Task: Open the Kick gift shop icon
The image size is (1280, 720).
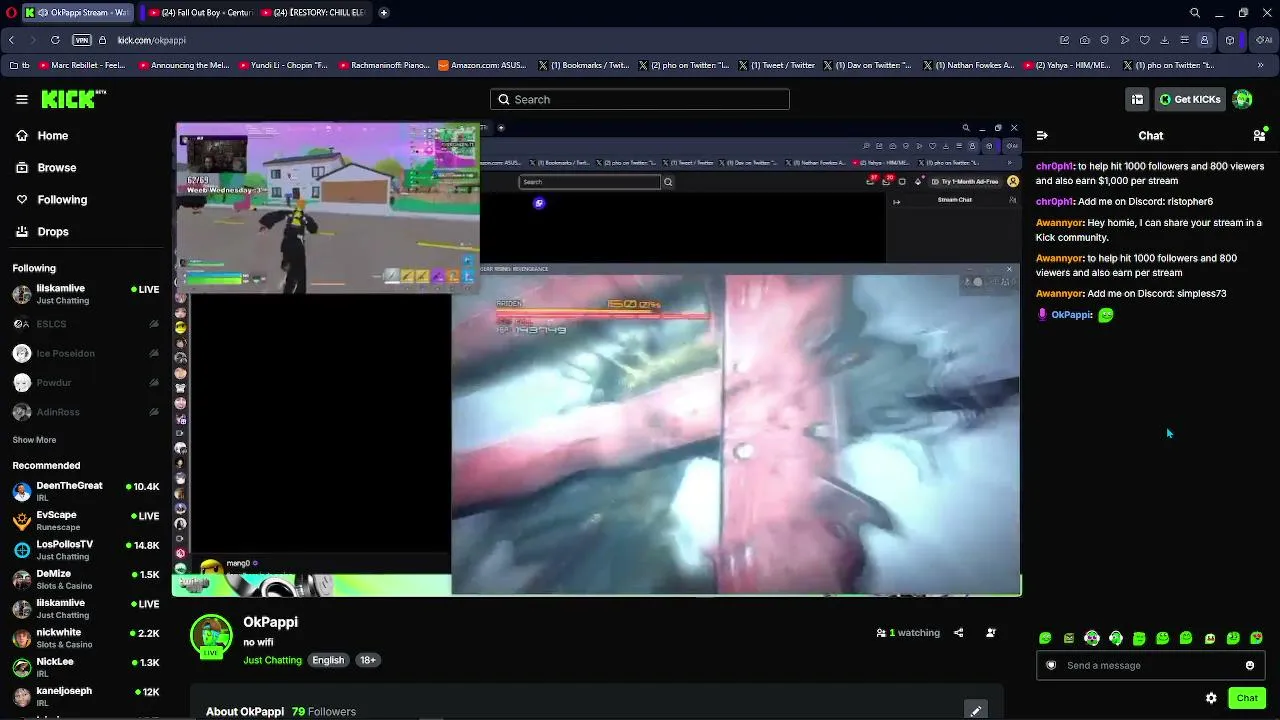Action: [x=1137, y=99]
